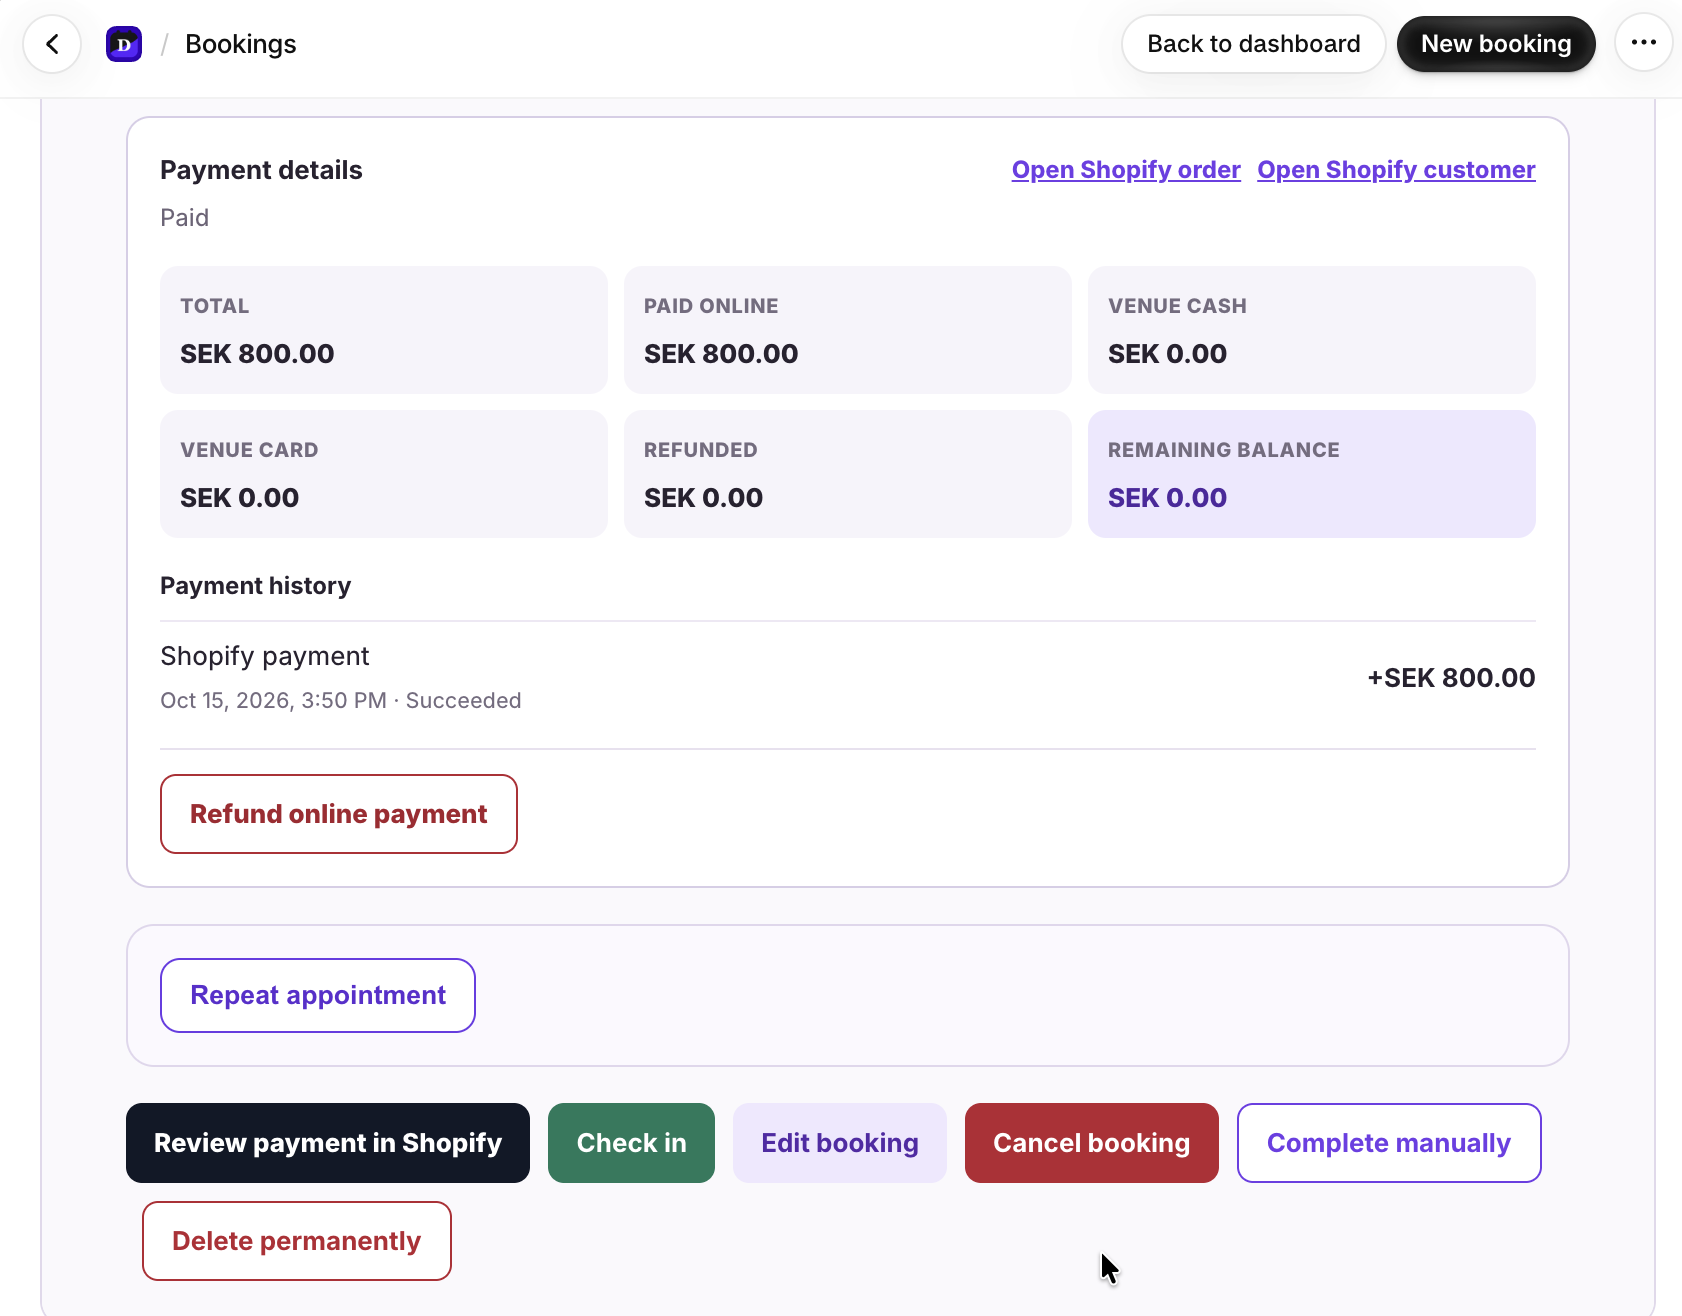Select the REMAINING BALANCE card
Image resolution: width=1682 pixels, height=1316 pixels.
point(1312,474)
